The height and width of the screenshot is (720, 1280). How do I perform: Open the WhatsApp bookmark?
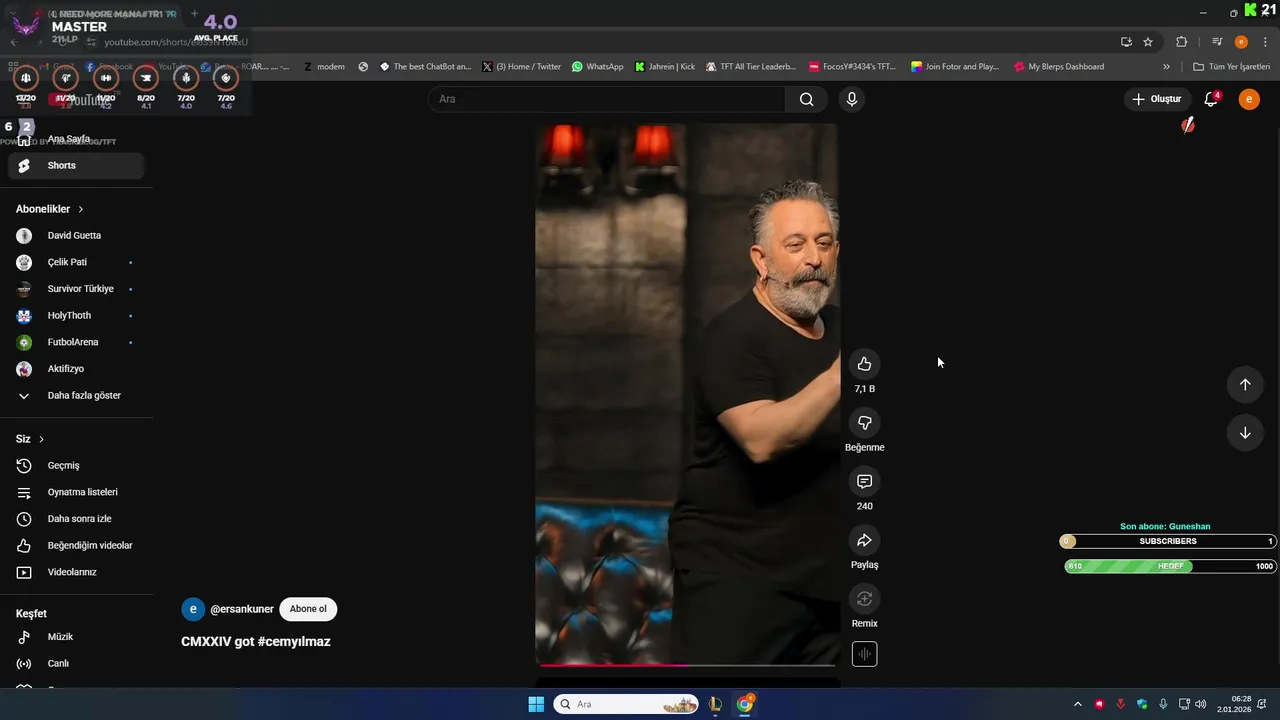click(598, 67)
